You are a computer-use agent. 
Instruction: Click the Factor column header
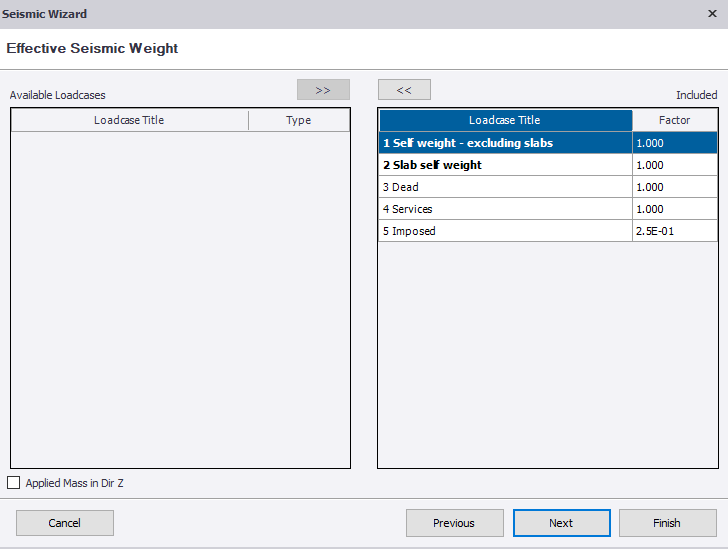tap(675, 120)
